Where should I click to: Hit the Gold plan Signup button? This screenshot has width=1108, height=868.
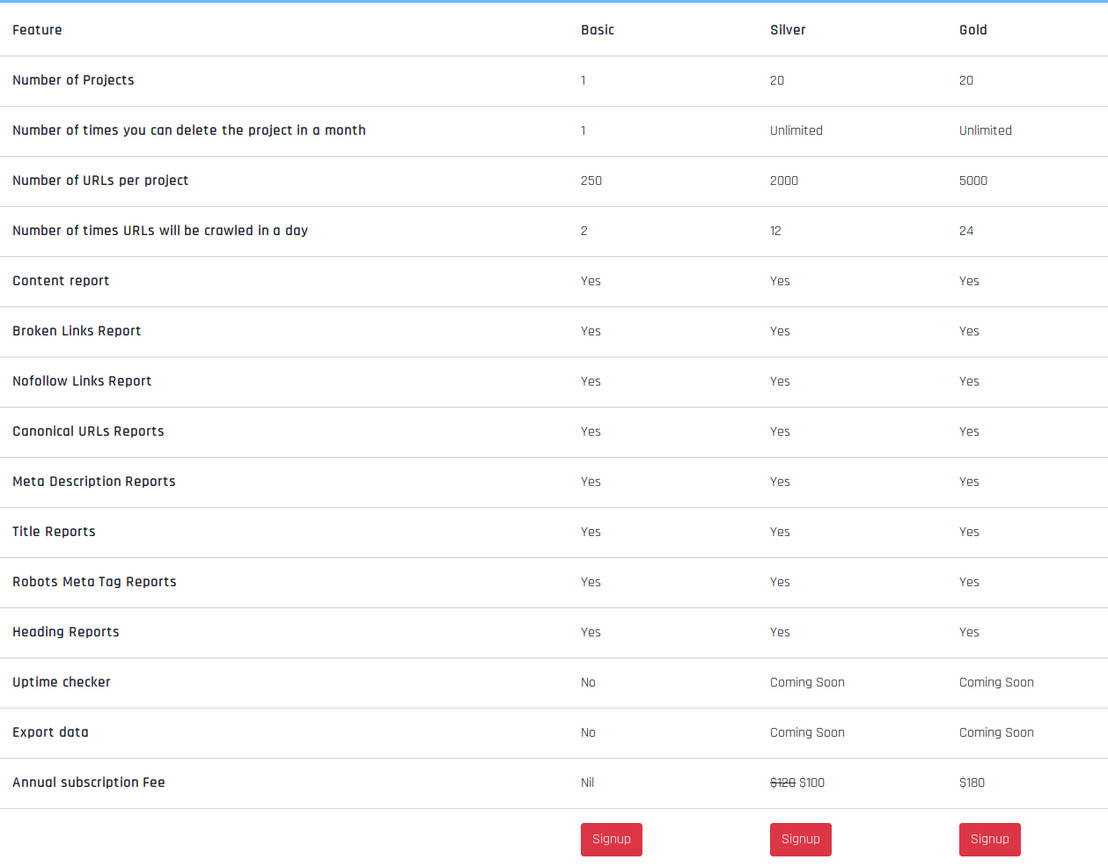pos(989,839)
